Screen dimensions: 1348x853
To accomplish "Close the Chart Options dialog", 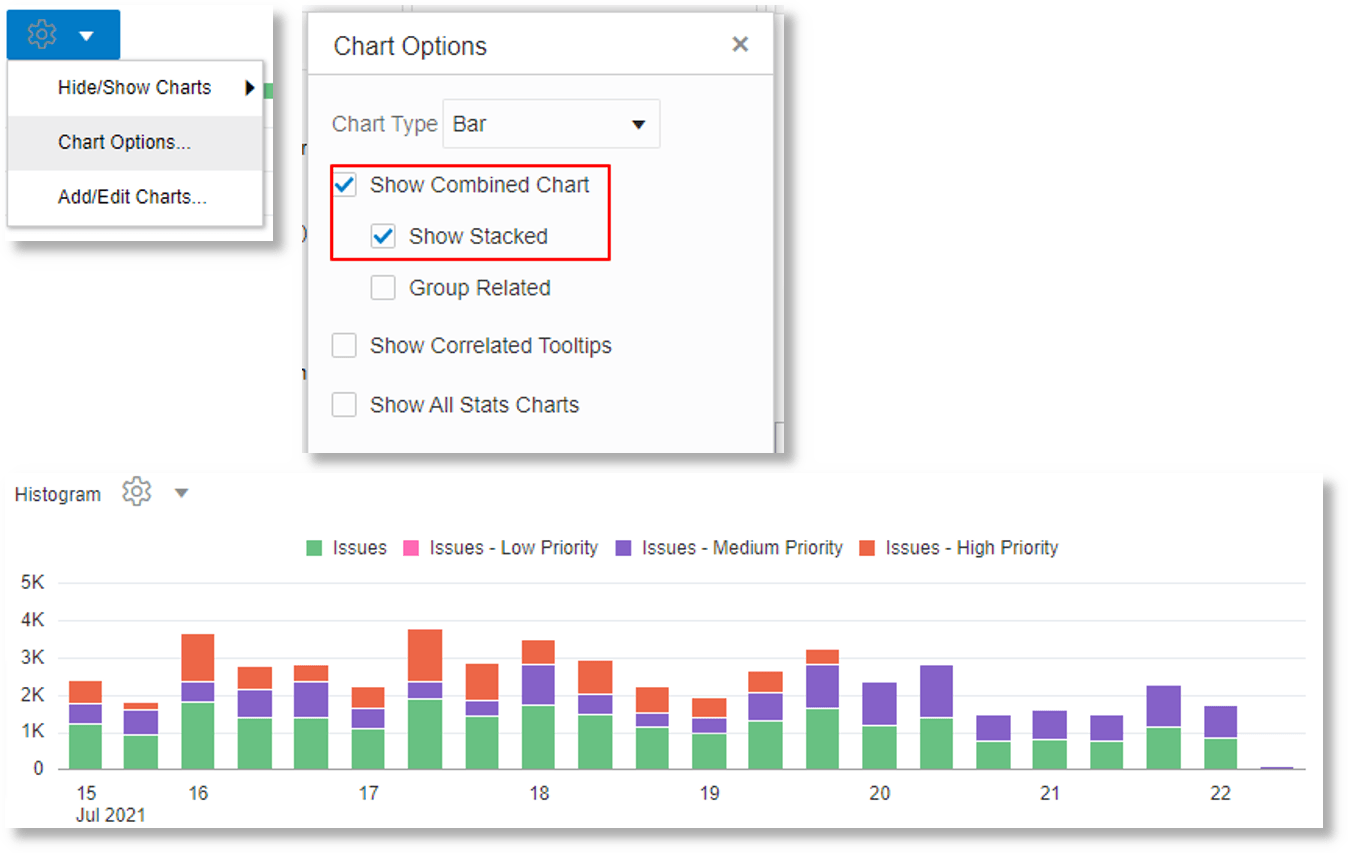I will coord(740,44).
